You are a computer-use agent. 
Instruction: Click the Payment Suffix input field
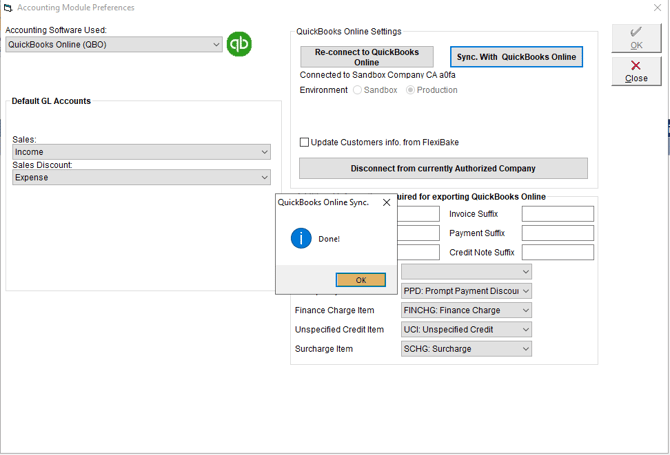558,233
